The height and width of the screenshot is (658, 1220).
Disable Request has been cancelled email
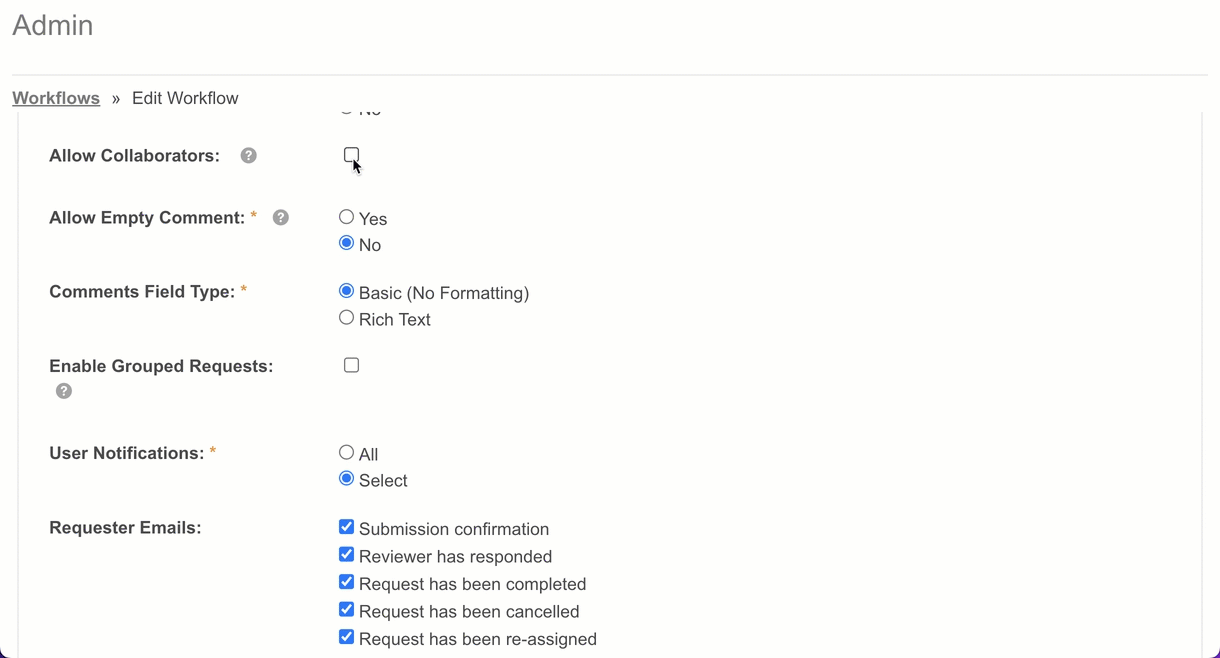[347, 609]
